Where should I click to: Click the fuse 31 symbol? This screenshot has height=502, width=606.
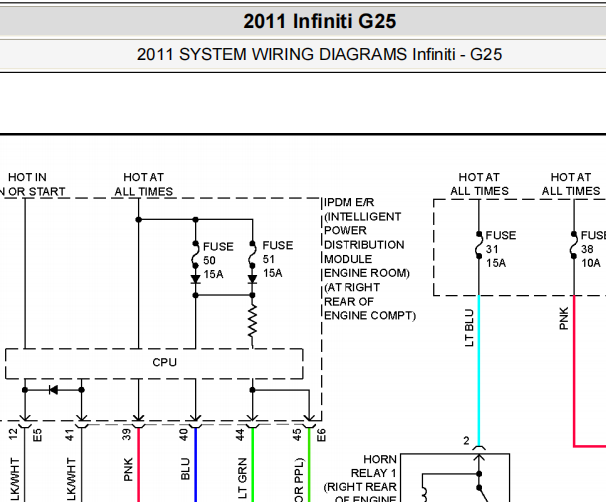(479, 245)
